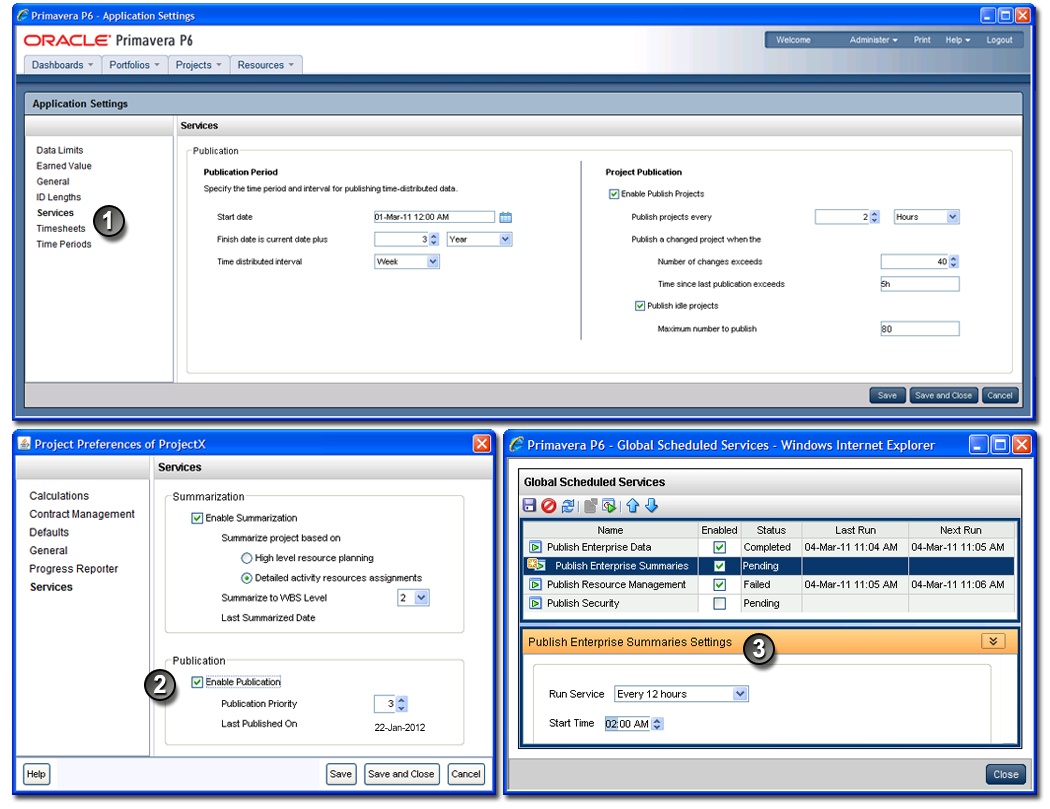
Task: Open the Run Service Every 12 hours dropdown
Action: (739, 694)
